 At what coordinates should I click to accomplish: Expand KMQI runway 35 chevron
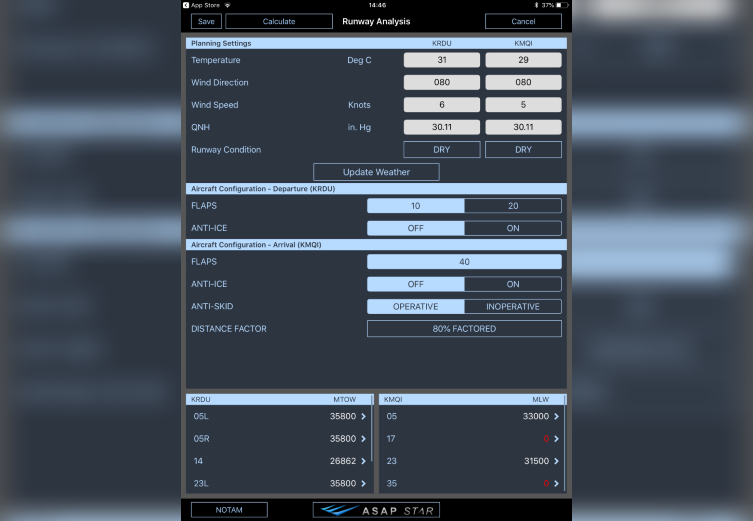coord(556,484)
